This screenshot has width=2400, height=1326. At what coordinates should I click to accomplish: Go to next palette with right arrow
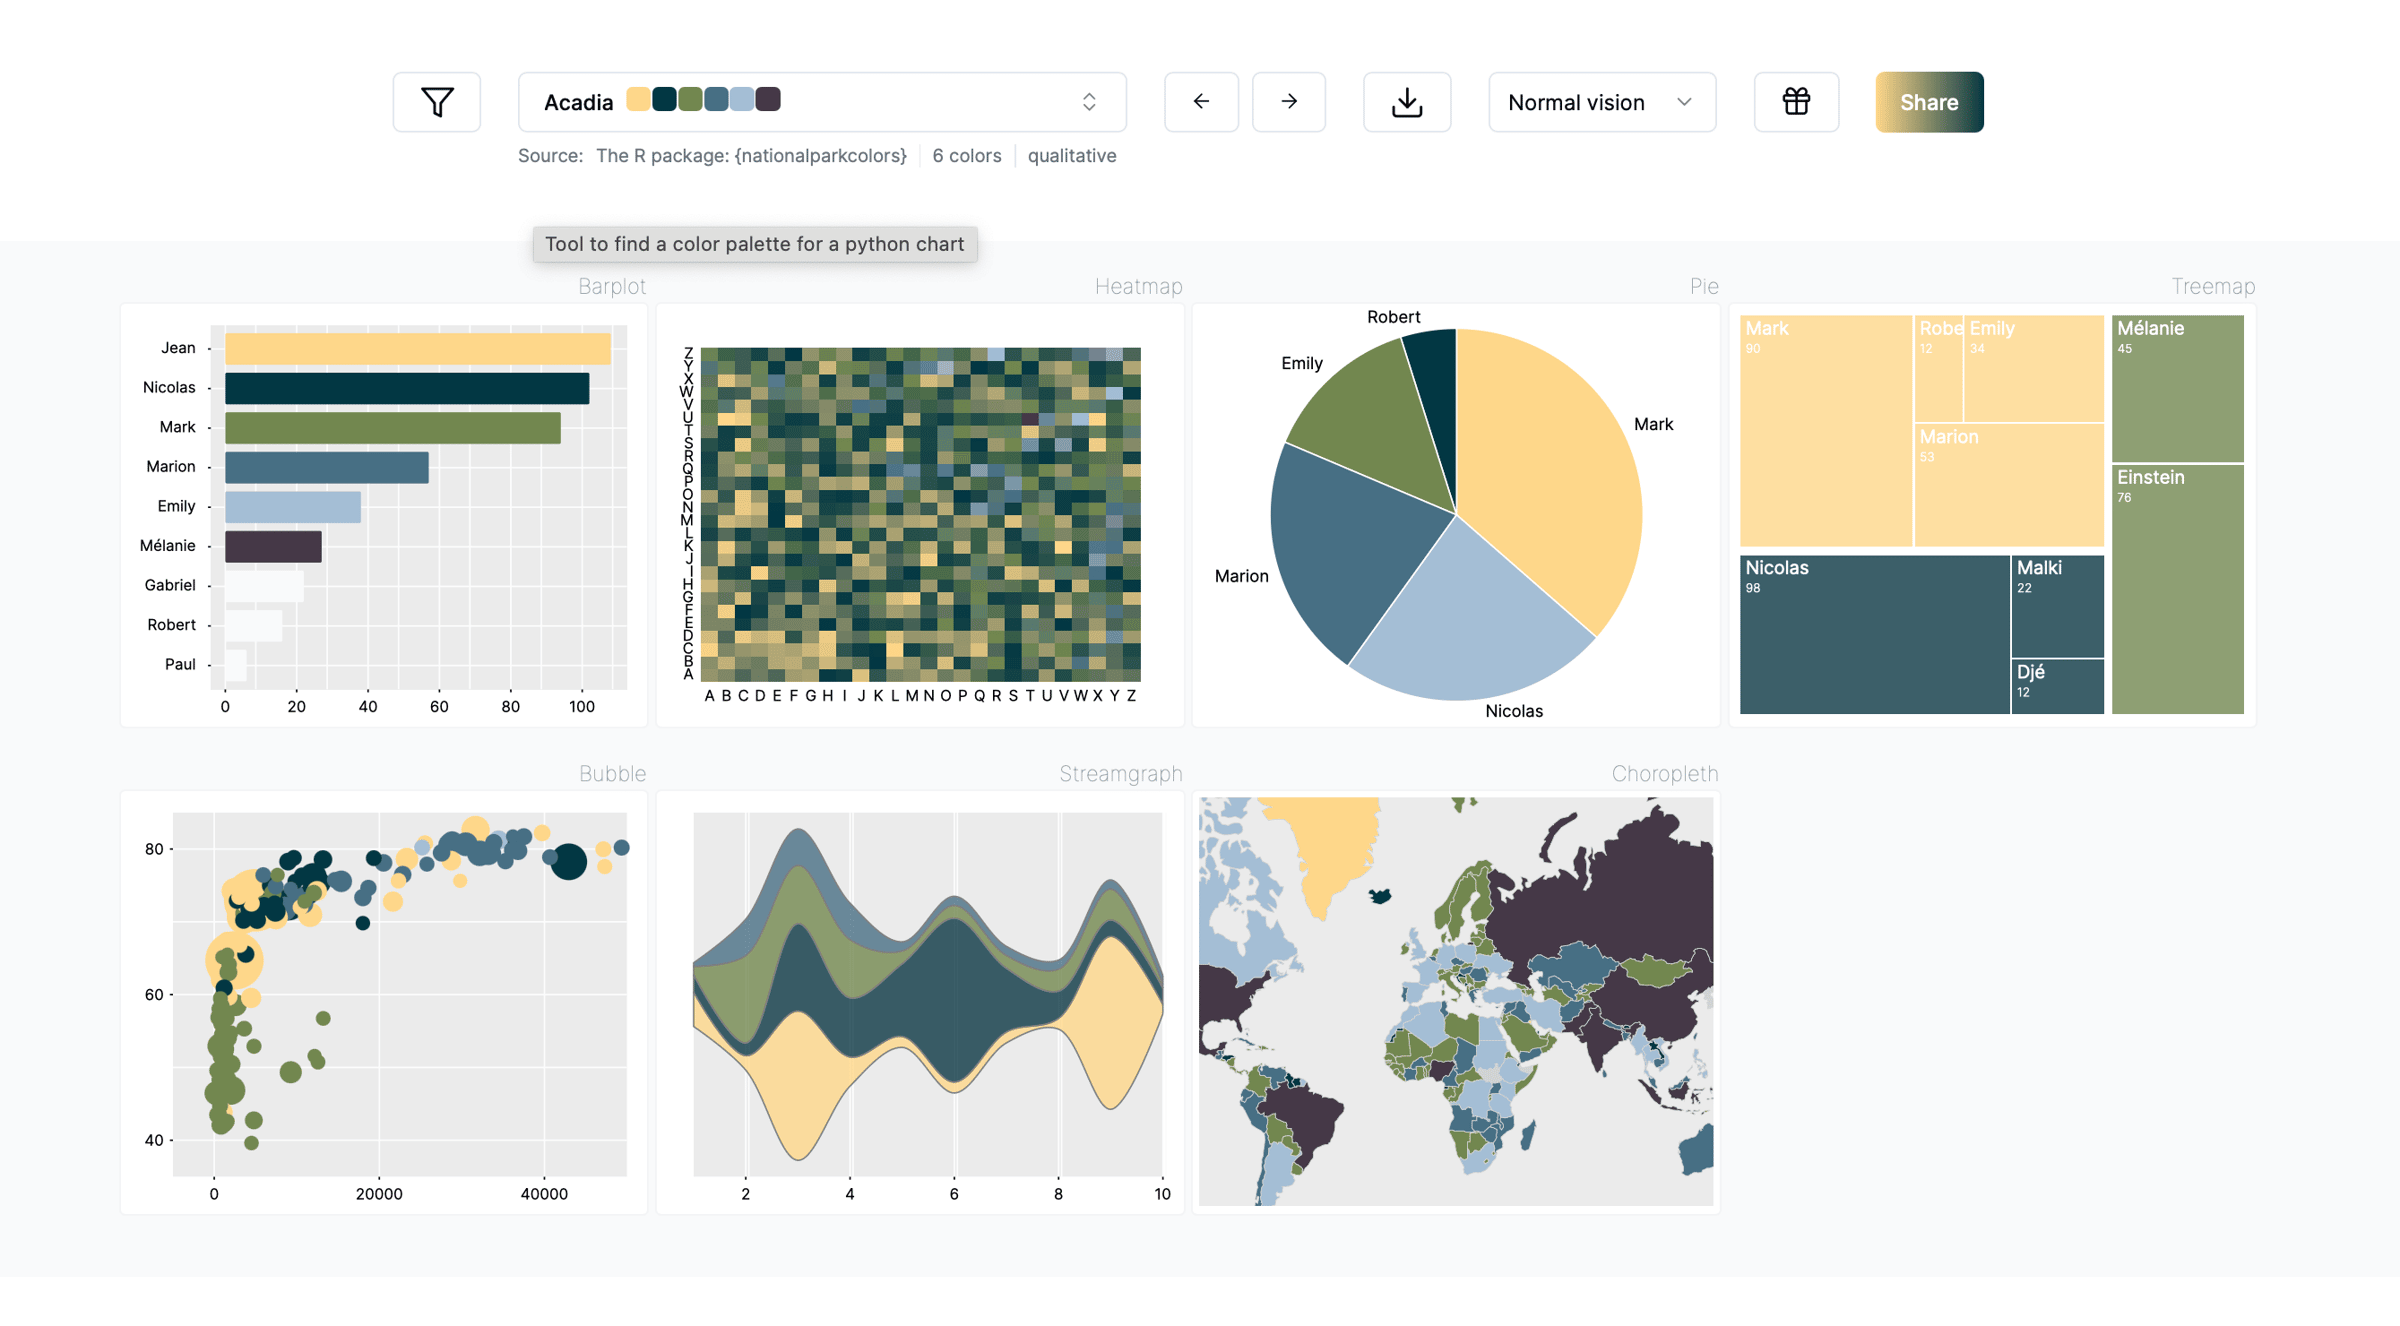(x=1289, y=102)
